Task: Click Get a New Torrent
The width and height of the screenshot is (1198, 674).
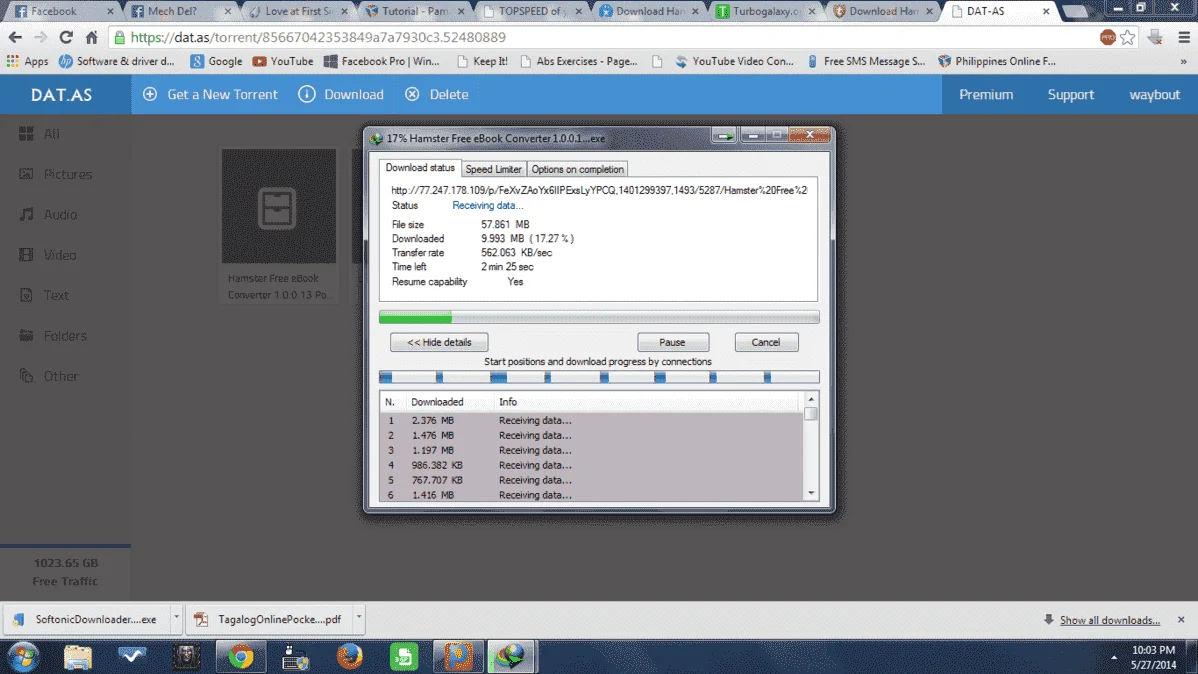Action: pos(209,95)
